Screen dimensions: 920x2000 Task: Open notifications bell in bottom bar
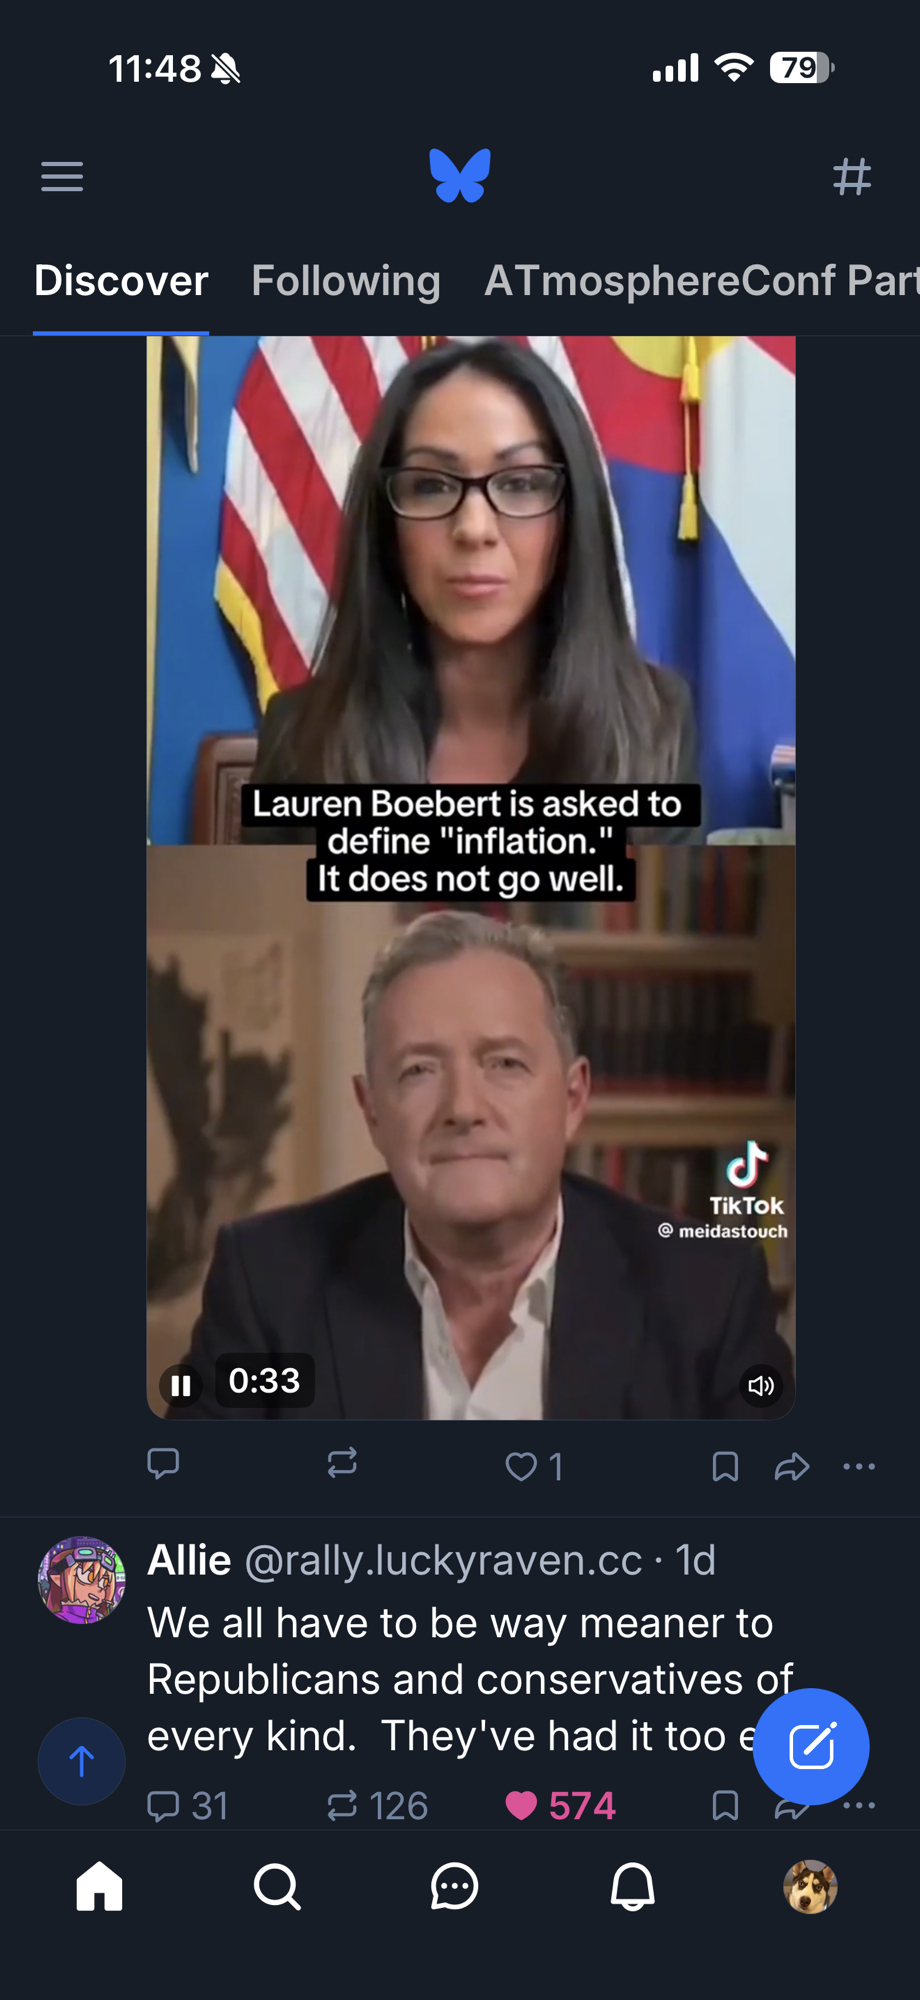632,1887
